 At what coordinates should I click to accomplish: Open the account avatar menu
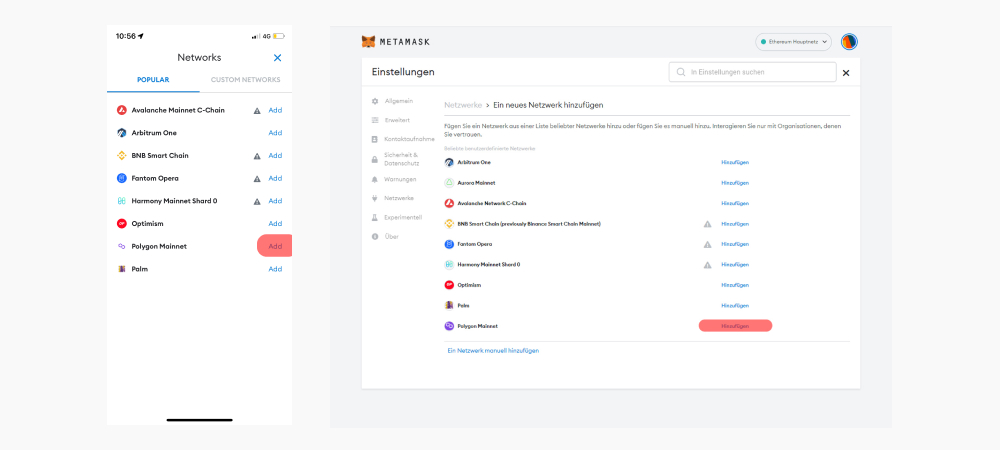pos(849,42)
